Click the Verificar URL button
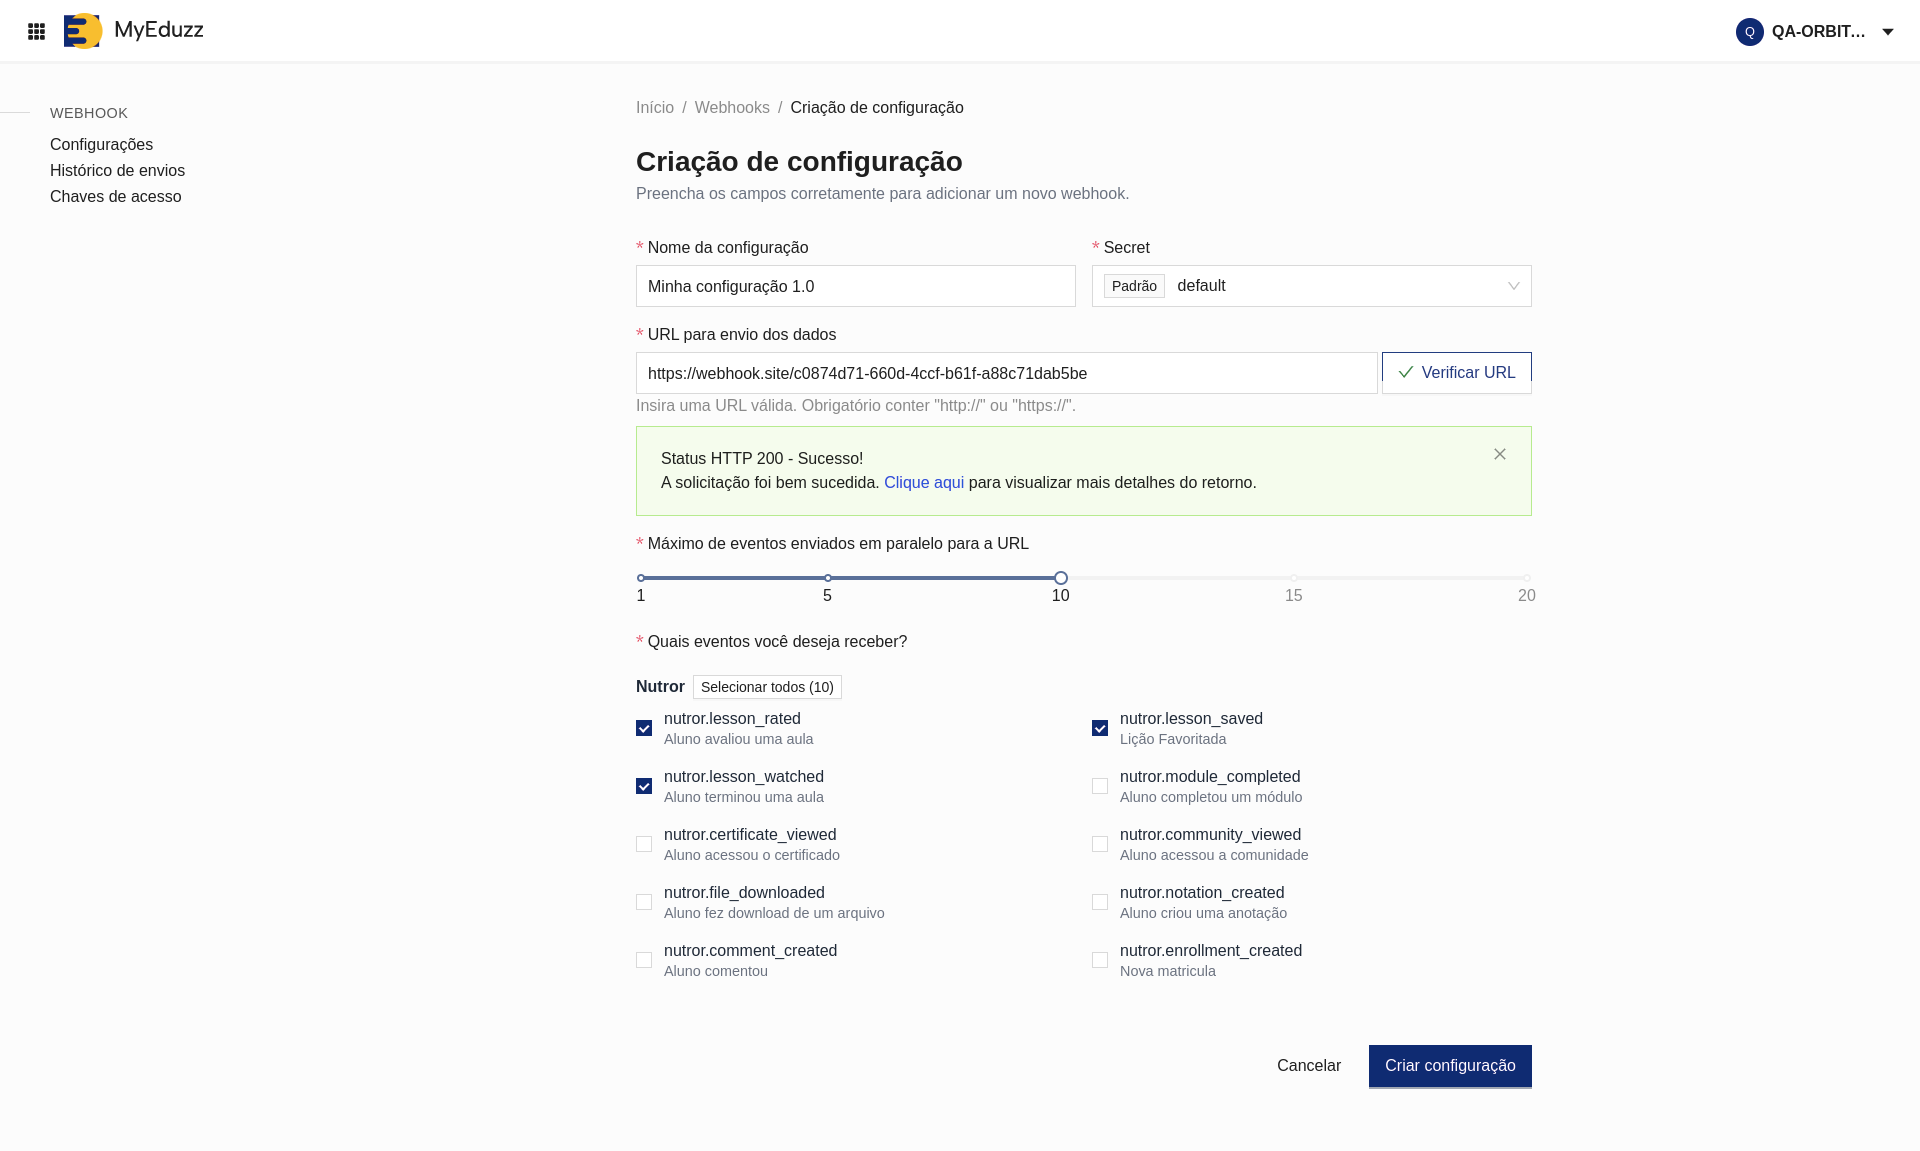The width and height of the screenshot is (1920, 1151). coord(1456,373)
